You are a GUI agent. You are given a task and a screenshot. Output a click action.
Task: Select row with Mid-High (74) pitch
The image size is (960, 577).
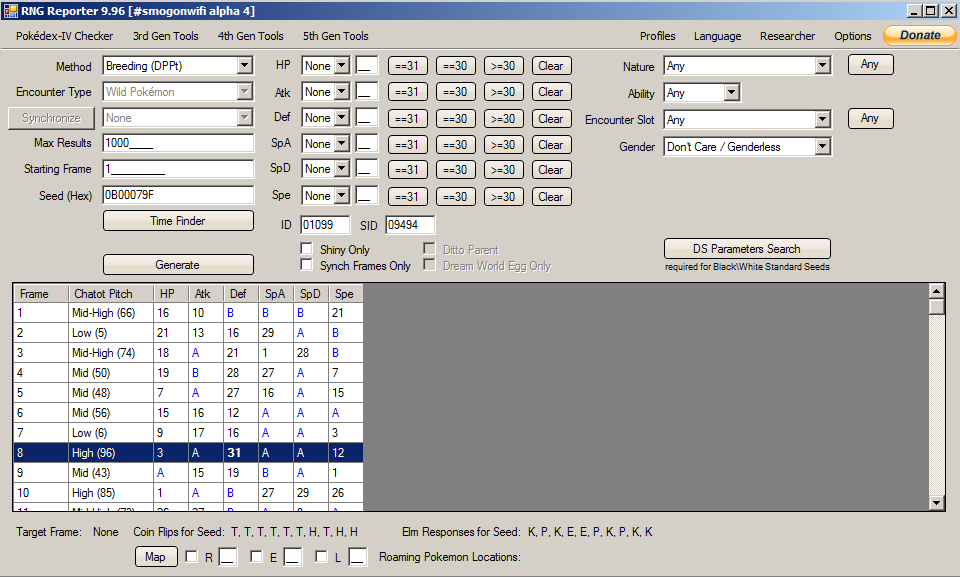pyautogui.click(x=189, y=353)
